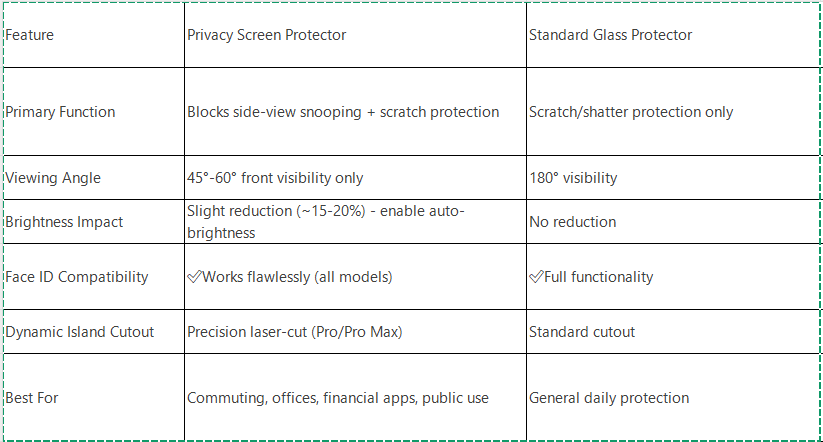Click Precision laser-cut (Pro/Pro Max) cell

[355, 332]
